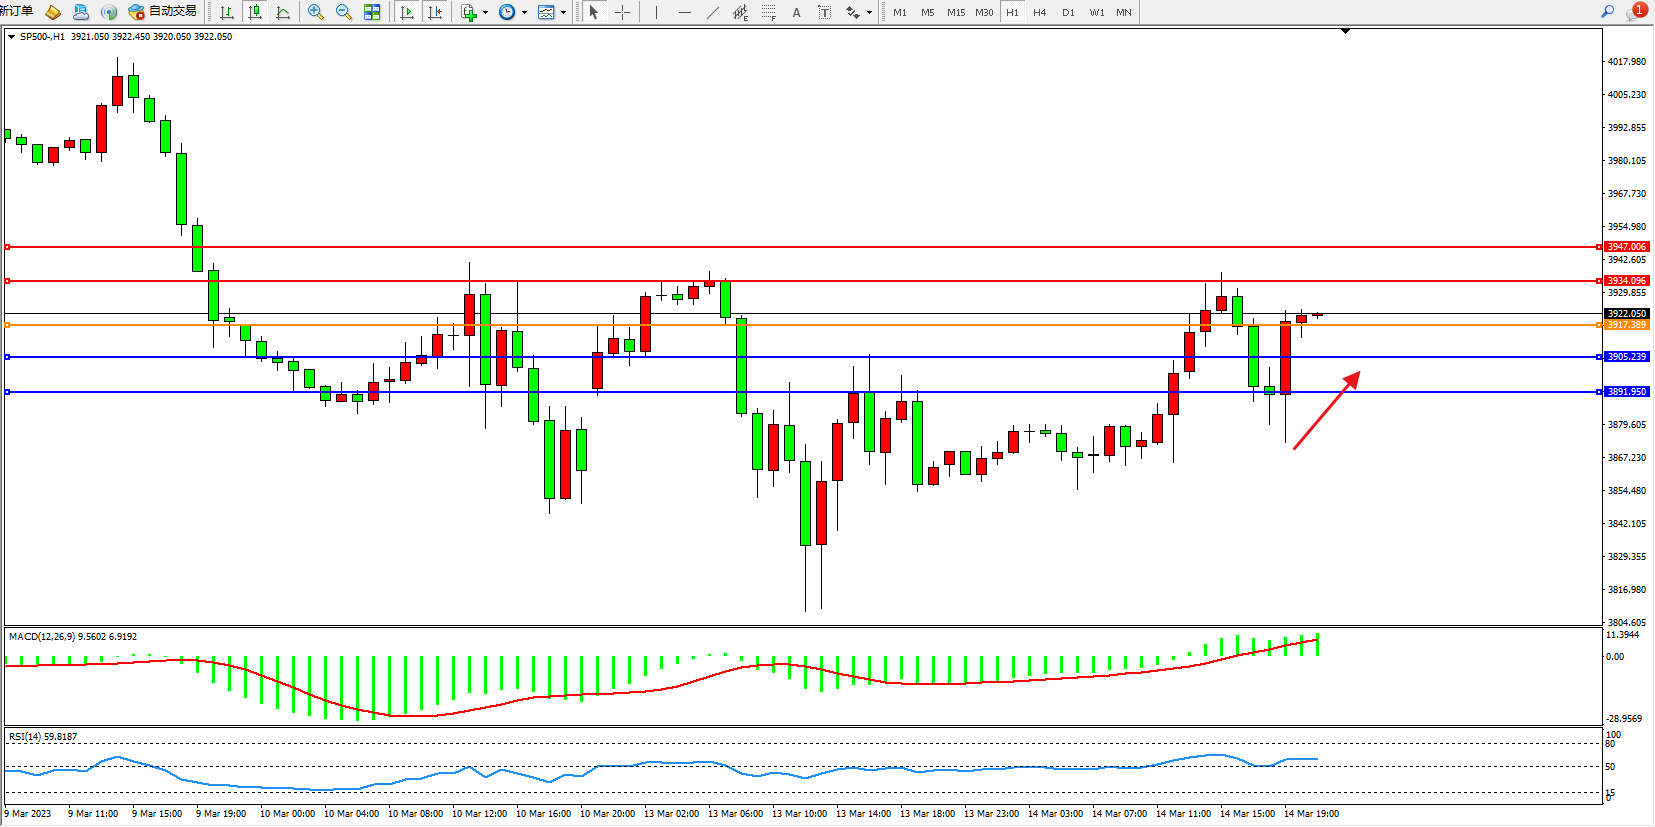Switch to the H4 timeframe

pos(1040,12)
